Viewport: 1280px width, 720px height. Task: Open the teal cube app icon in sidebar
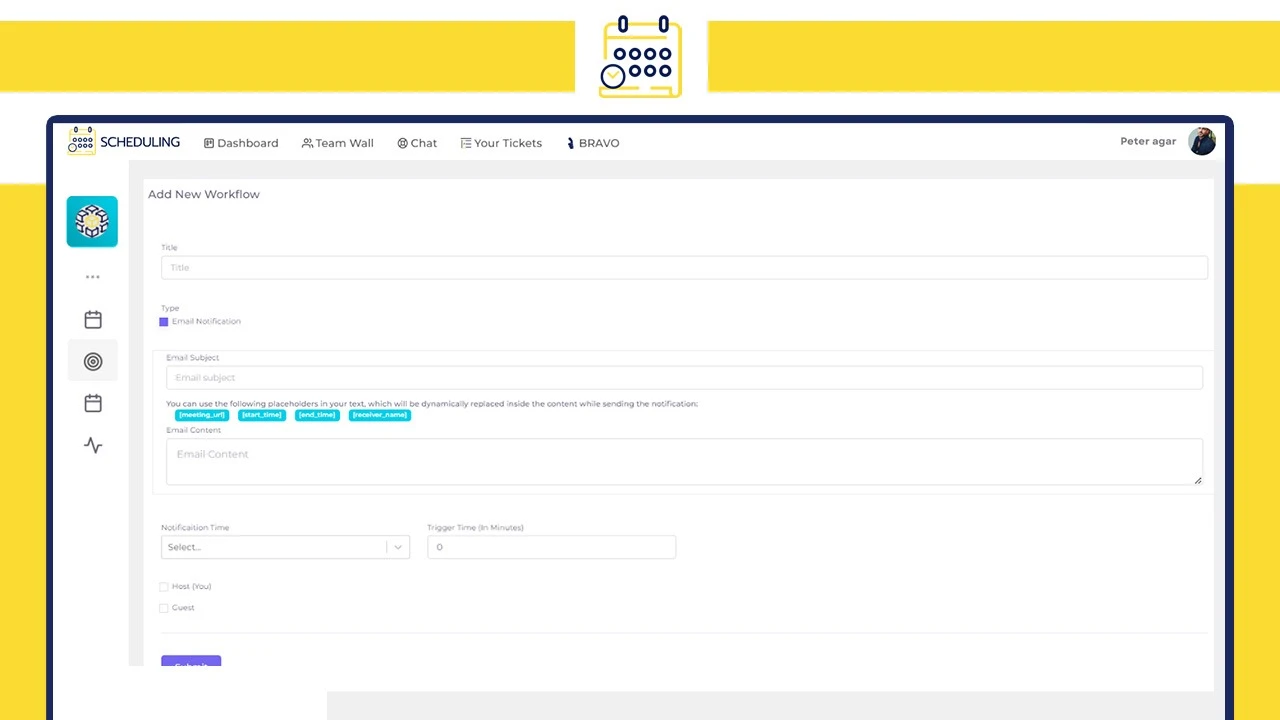92,221
